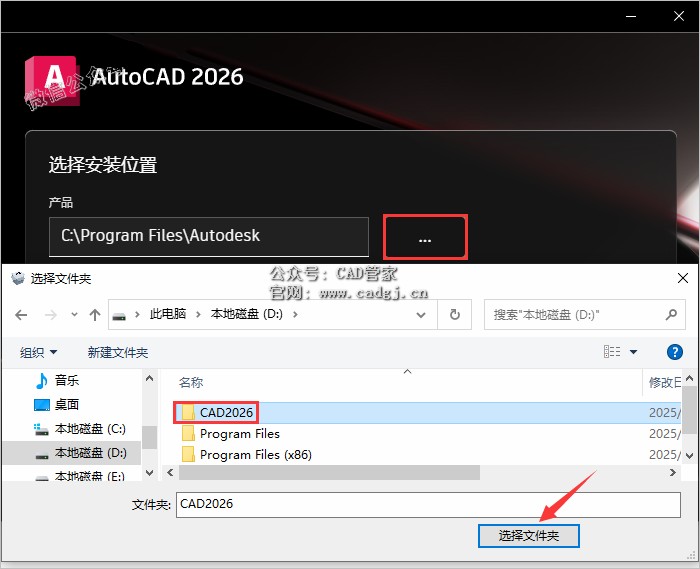
Task: Click the forward navigation arrow
Action: click(50, 315)
